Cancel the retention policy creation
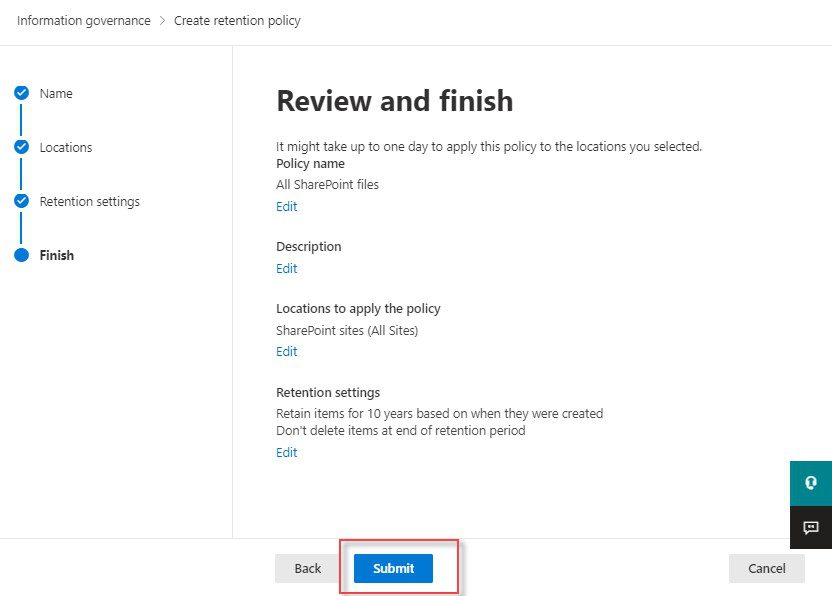The image size is (832, 596). click(x=767, y=568)
